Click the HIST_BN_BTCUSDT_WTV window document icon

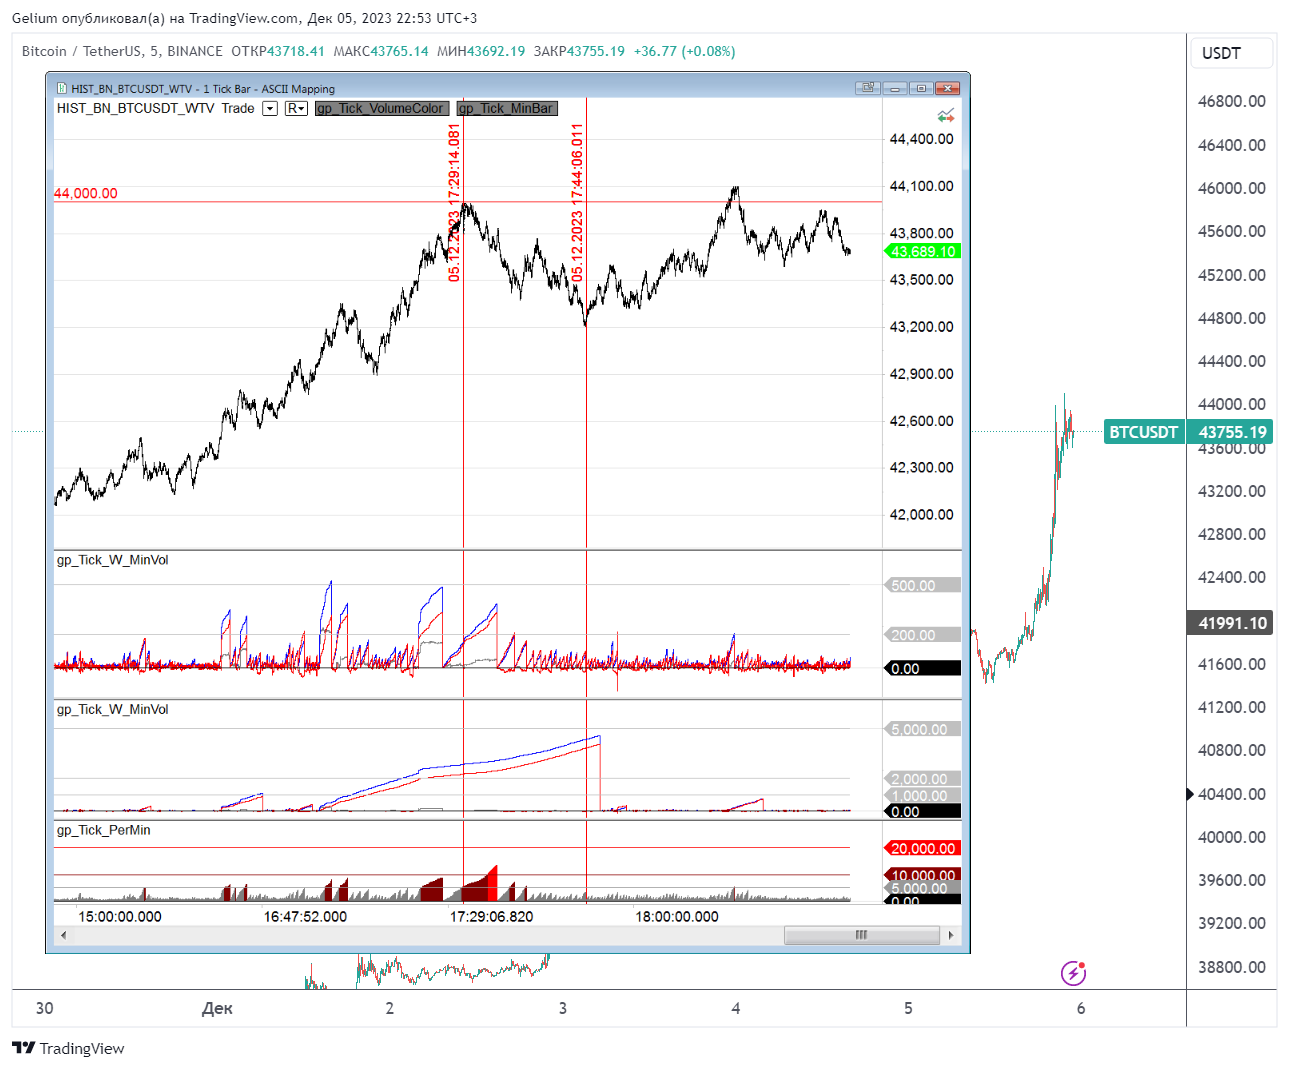tap(61, 88)
